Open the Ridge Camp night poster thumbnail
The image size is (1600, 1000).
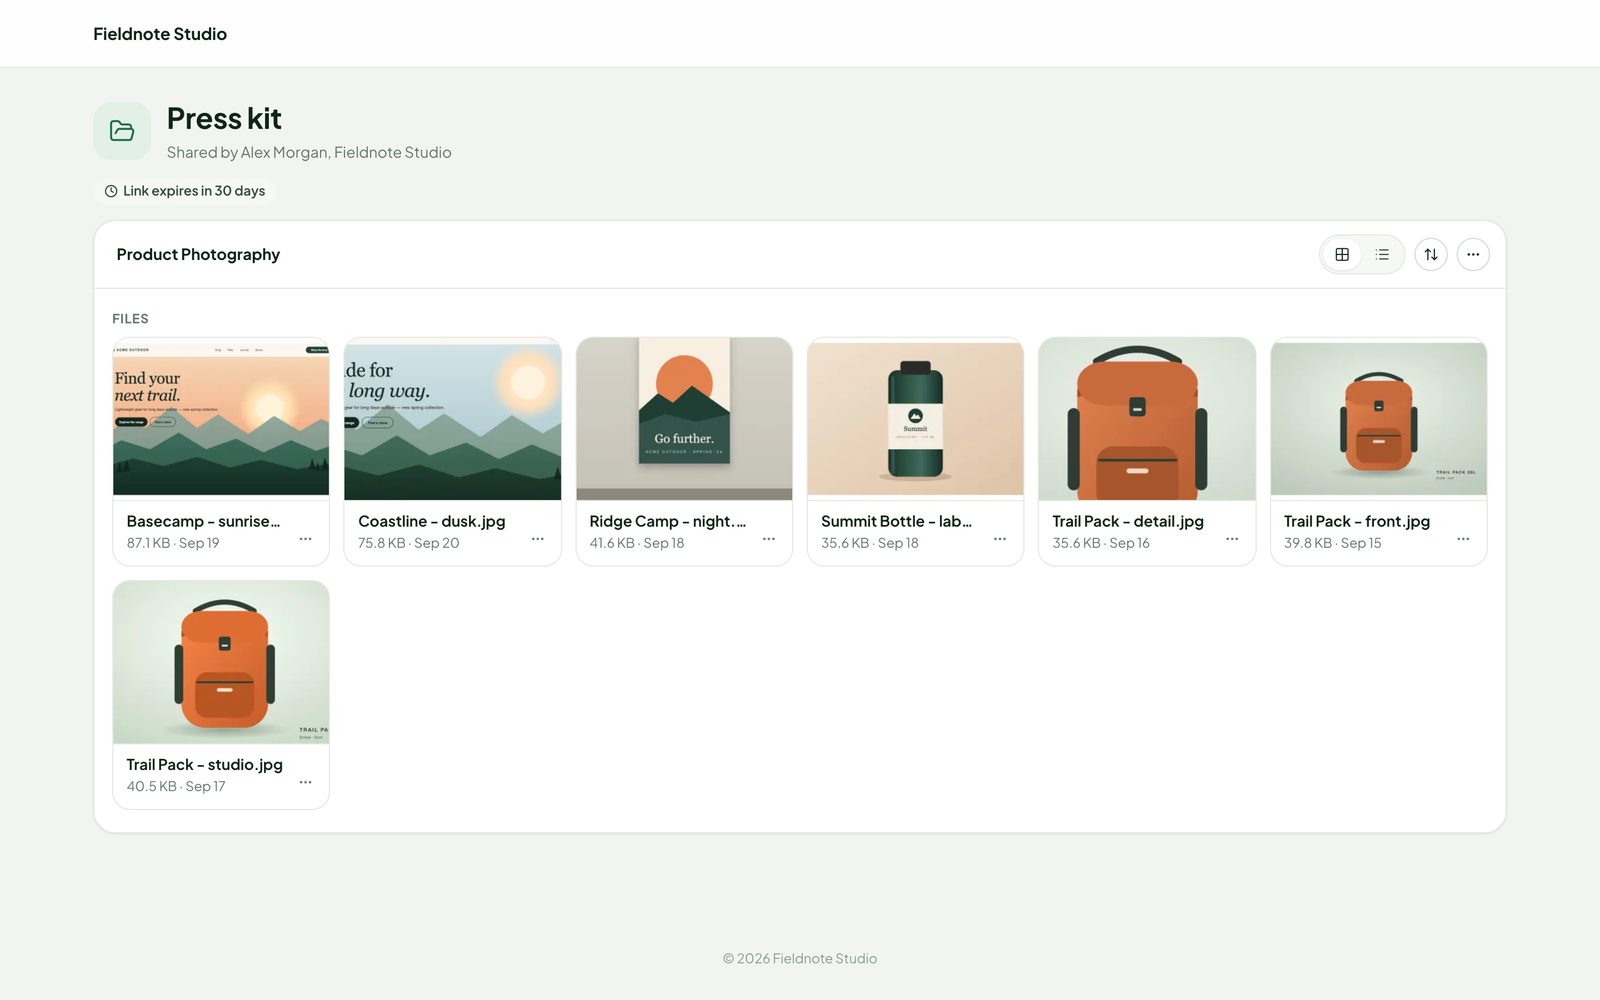[684, 419]
